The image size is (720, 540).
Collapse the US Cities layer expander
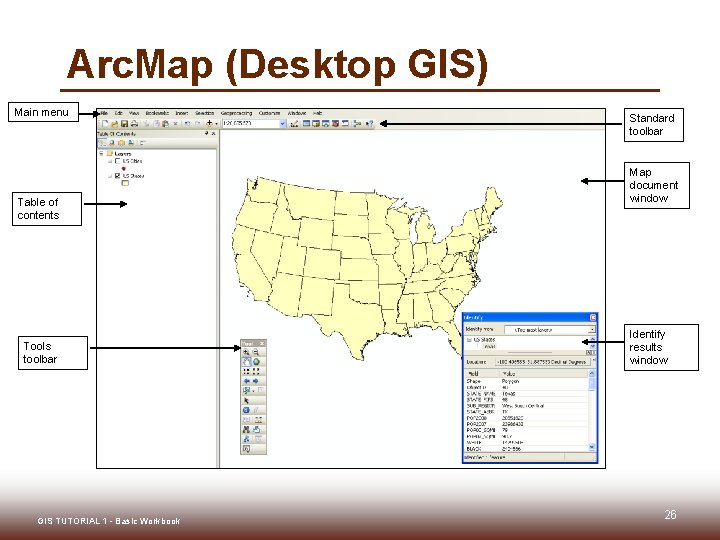pos(110,161)
